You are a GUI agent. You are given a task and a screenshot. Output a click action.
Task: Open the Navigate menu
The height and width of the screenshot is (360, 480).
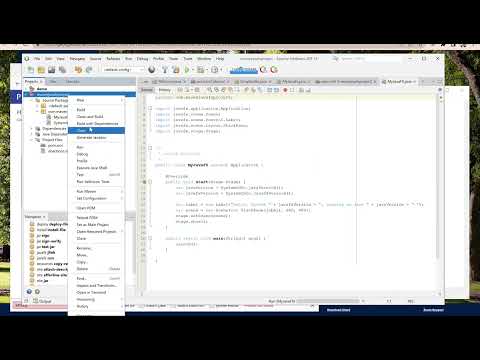[x=77, y=59]
